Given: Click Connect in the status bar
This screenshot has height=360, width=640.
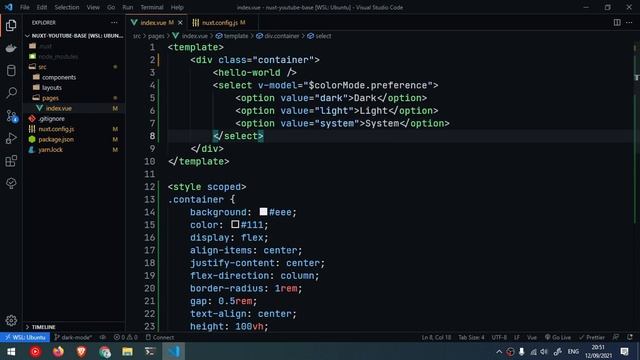Looking at the screenshot, I should click(x=160, y=338).
